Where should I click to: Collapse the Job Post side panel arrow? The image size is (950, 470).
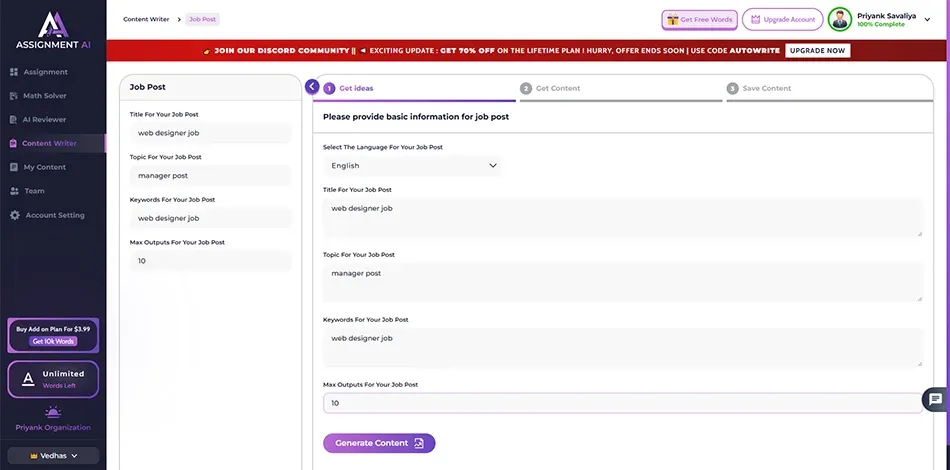pos(312,87)
